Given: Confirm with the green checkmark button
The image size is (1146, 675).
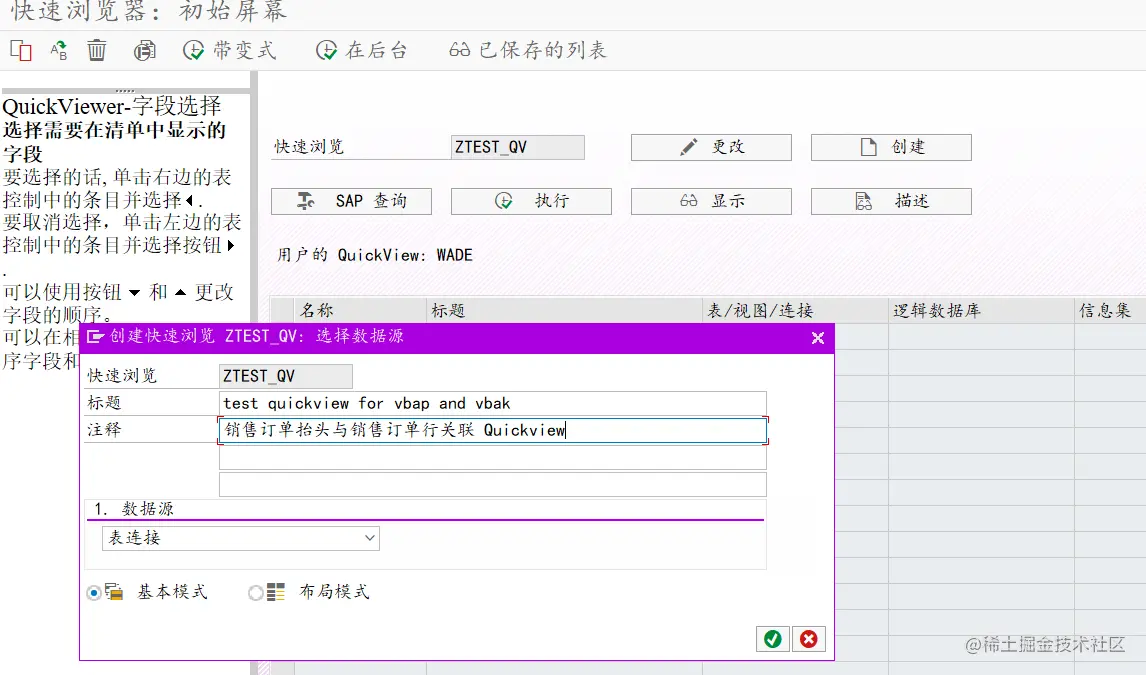Looking at the screenshot, I should pyautogui.click(x=773, y=639).
